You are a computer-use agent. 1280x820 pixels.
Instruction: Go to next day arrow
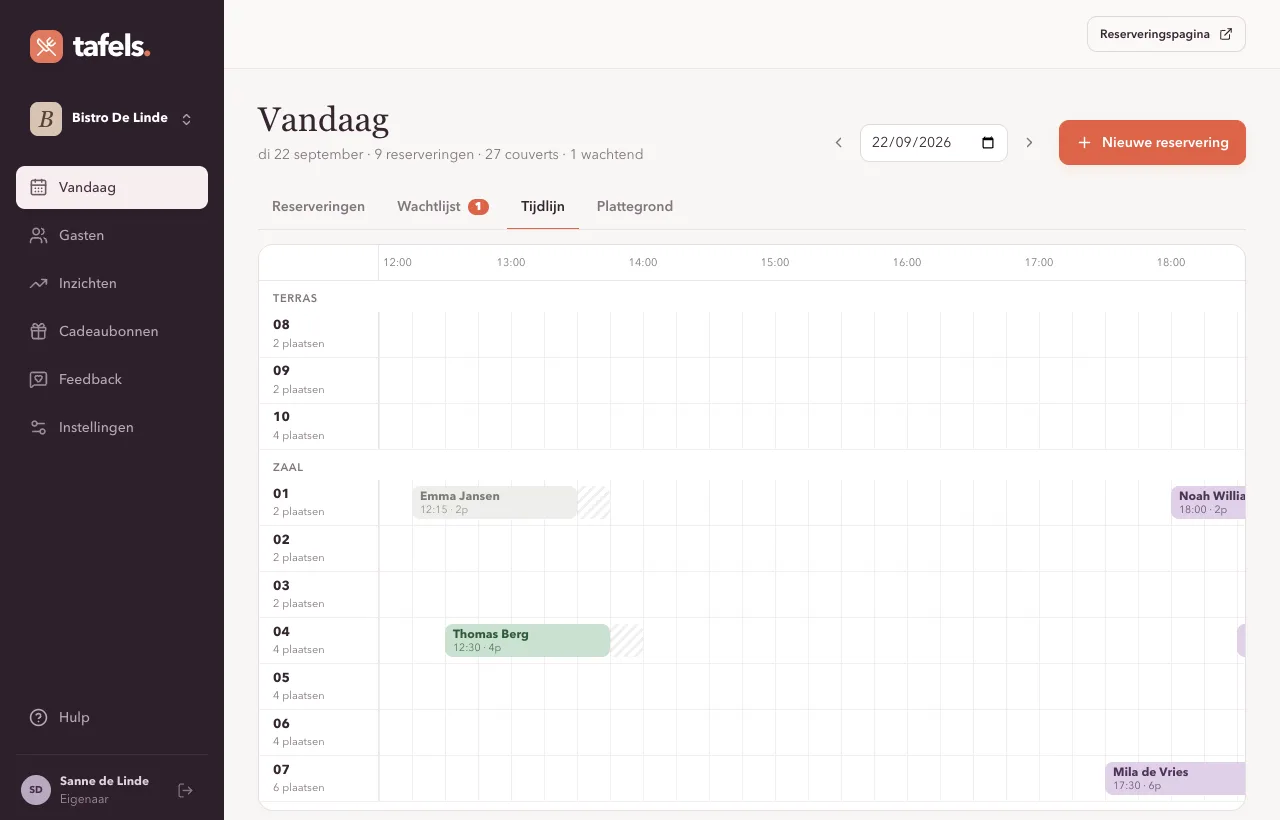click(1029, 143)
